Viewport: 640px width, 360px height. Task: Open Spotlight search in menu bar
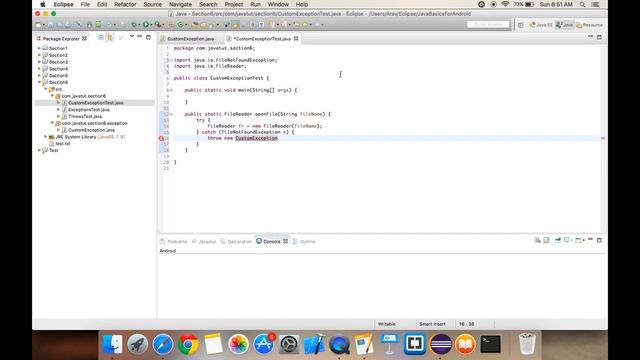tap(582, 4)
